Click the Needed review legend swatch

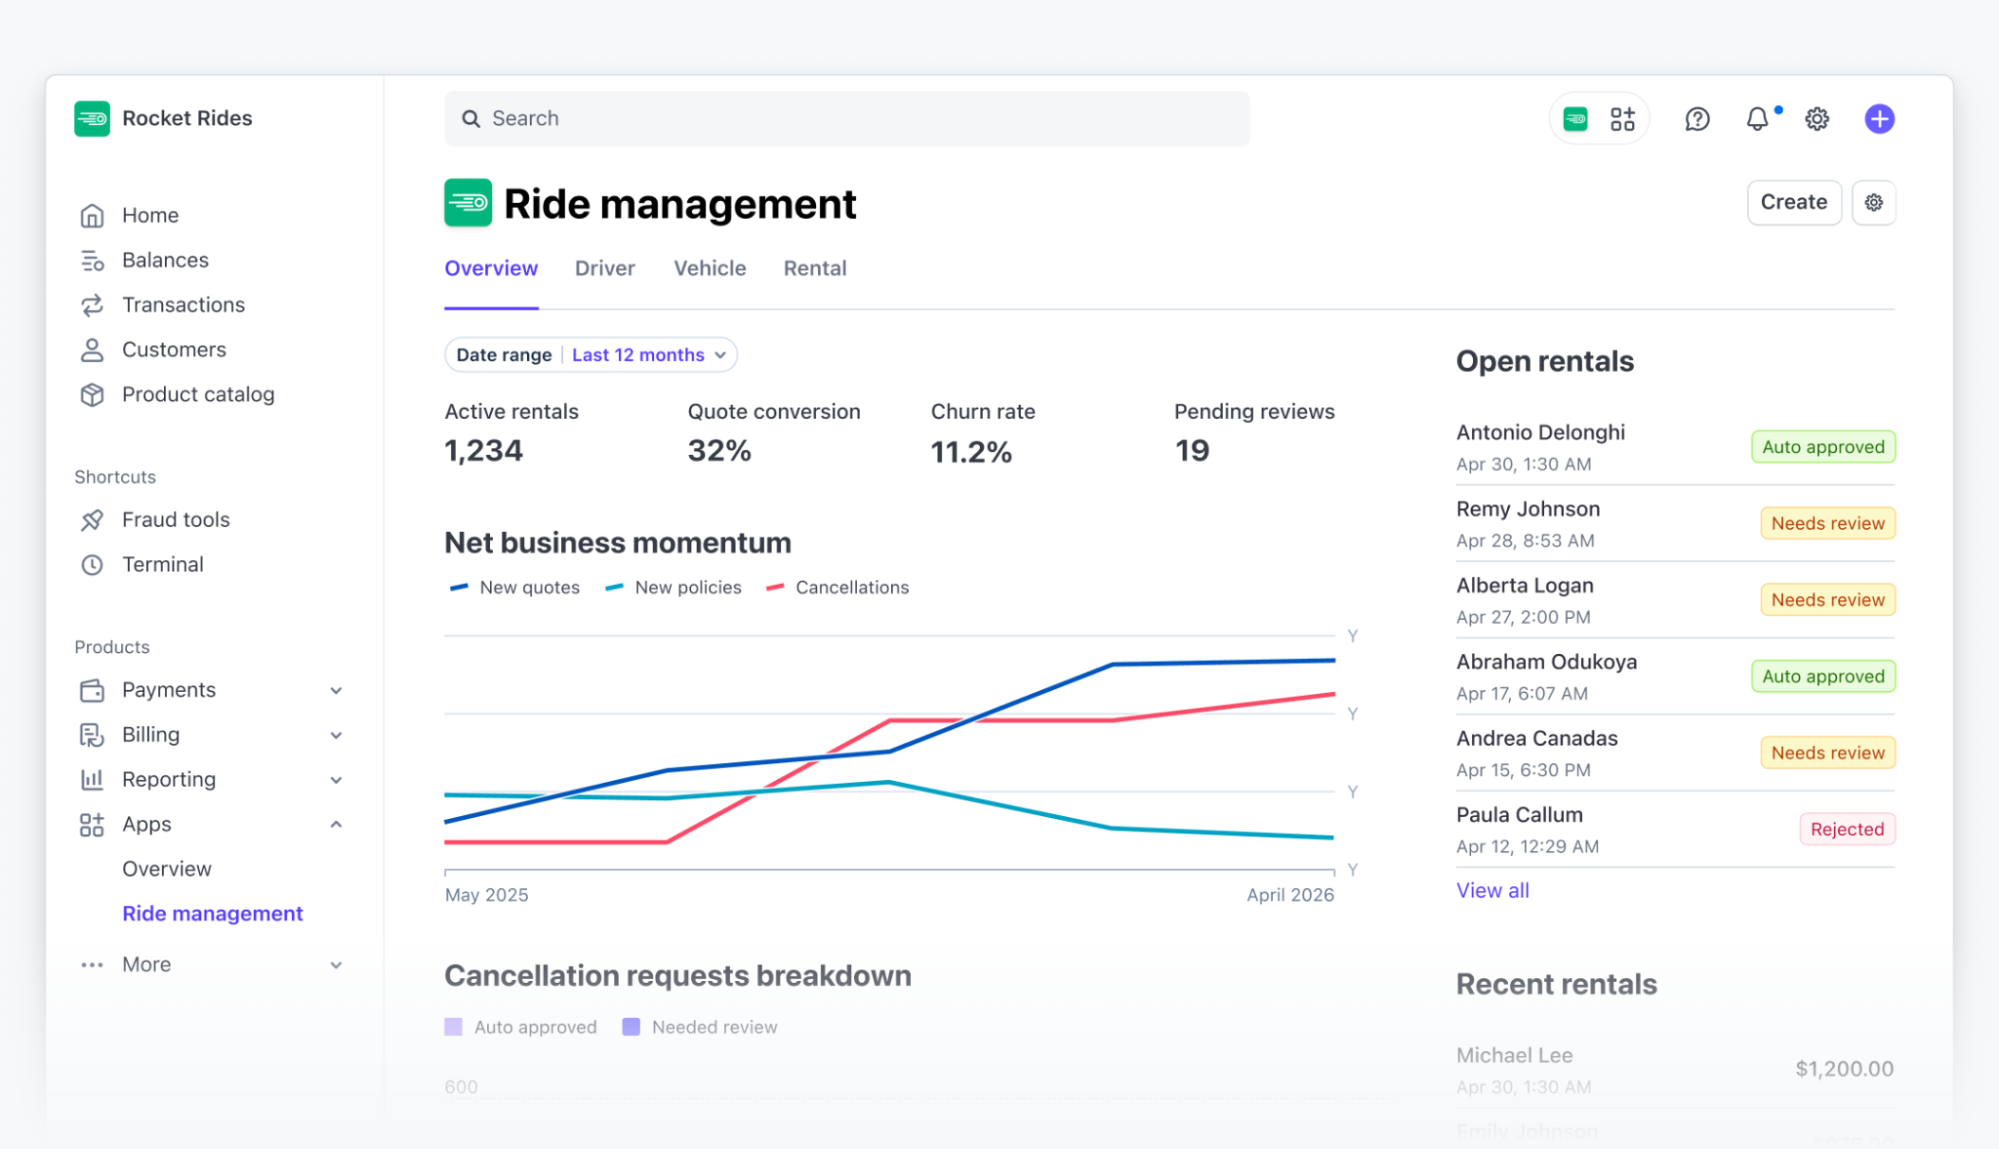[631, 1027]
